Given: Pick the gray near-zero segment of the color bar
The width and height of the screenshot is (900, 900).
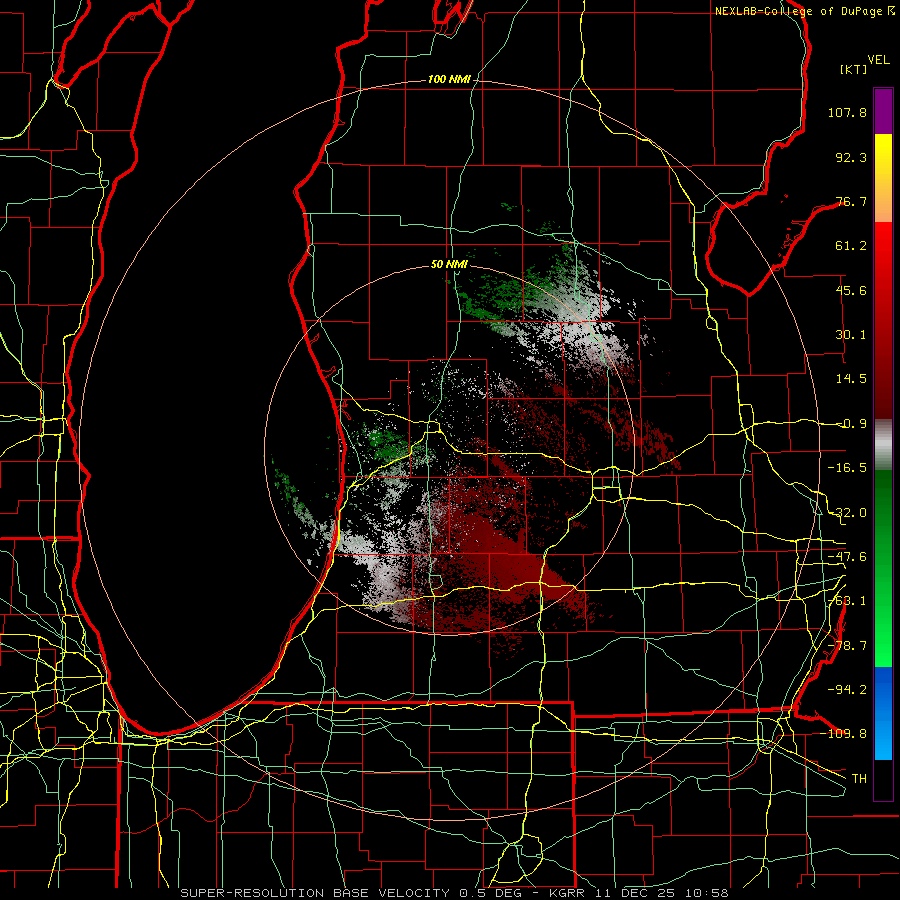Looking at the screenshot, I should pyautogui.click(x=883, y=445).
